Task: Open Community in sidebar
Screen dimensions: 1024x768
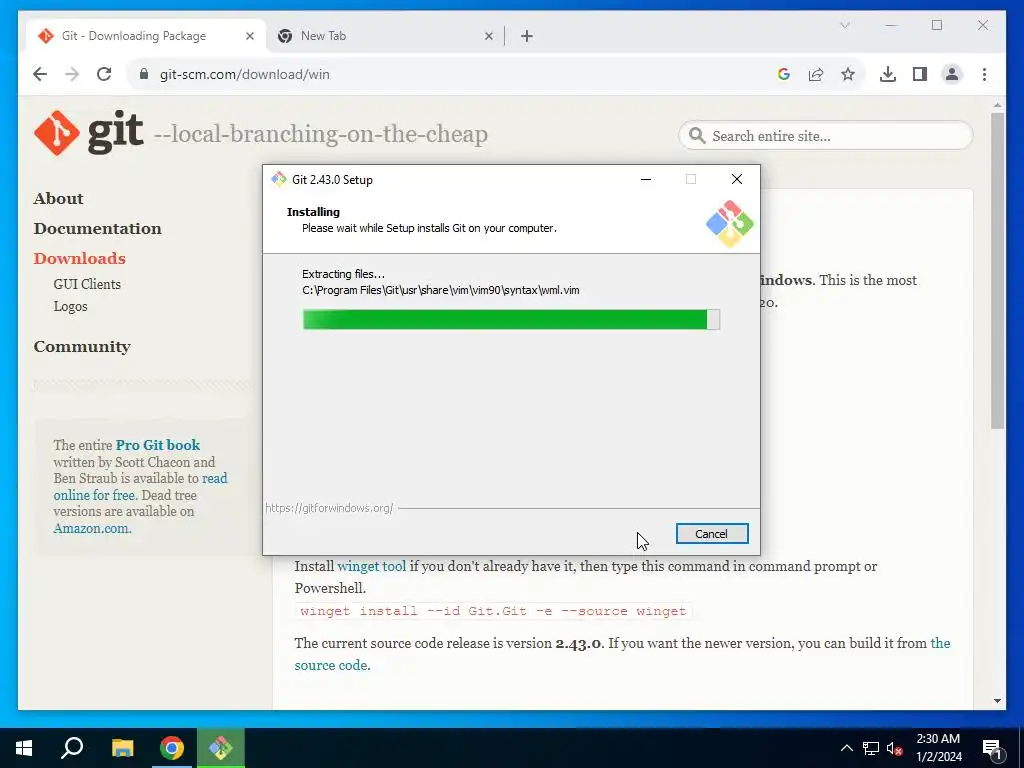Action: (82, 347)
